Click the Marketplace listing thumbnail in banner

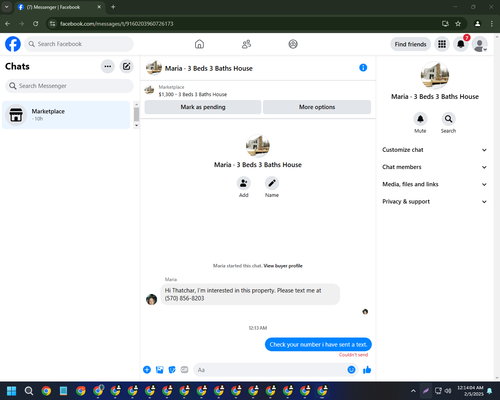(149, 90)
